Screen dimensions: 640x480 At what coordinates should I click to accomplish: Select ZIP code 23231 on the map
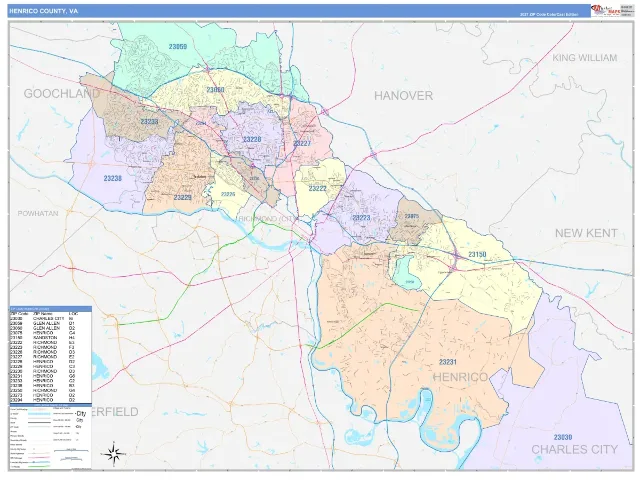tap(448, 362)
